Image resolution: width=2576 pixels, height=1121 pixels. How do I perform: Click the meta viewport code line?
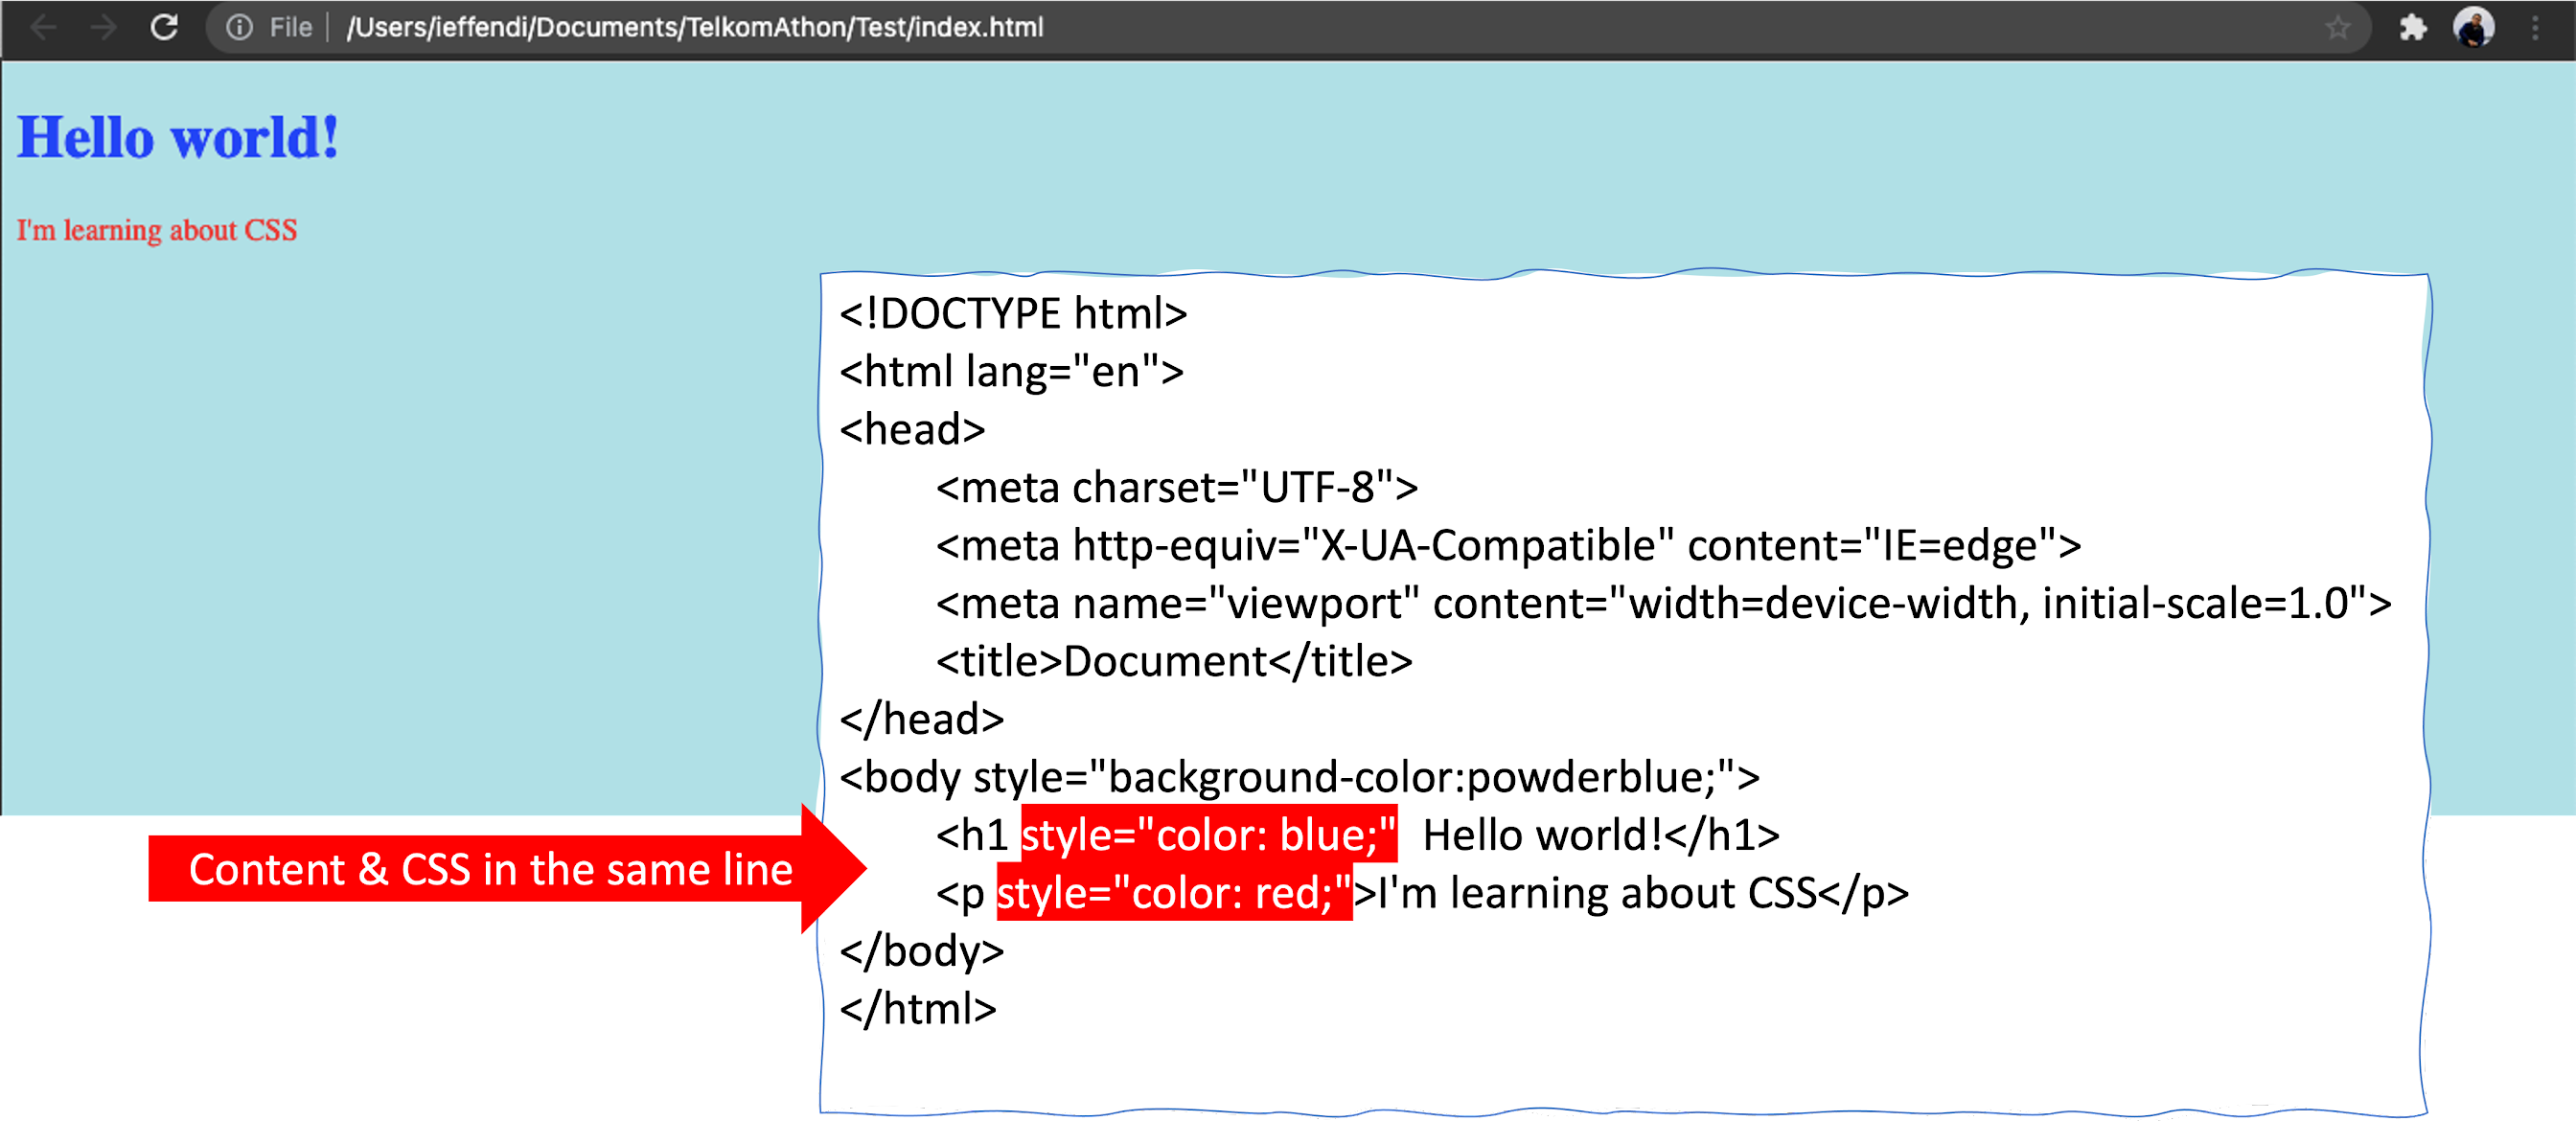coord(1663,603)
